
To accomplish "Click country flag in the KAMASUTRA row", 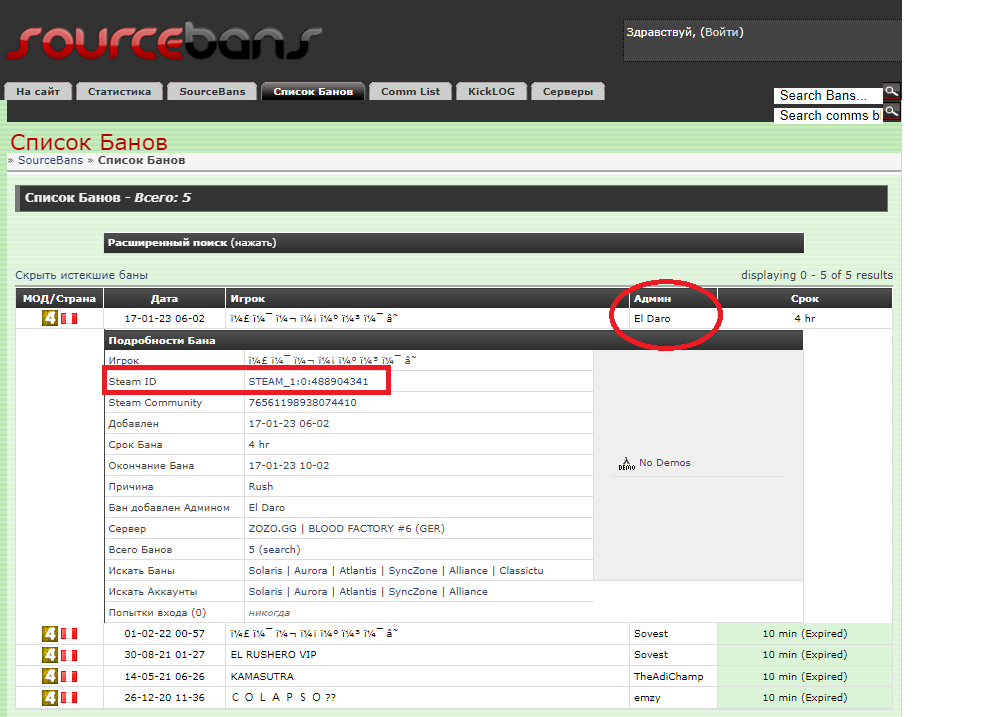I will click(69, 676).
